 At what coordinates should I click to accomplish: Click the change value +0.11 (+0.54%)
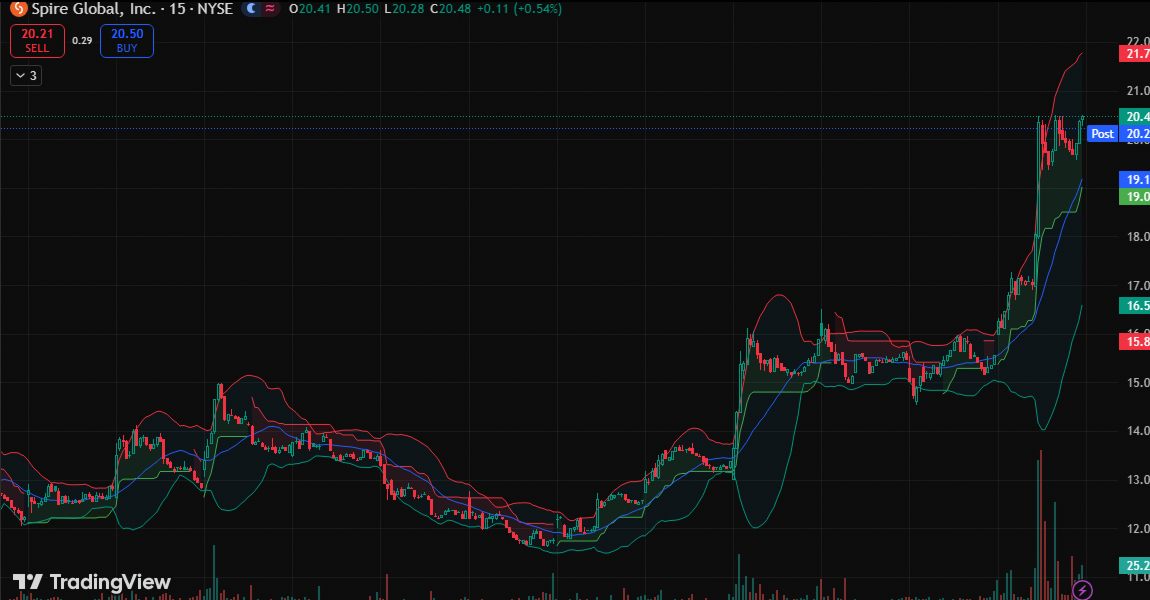519,9
